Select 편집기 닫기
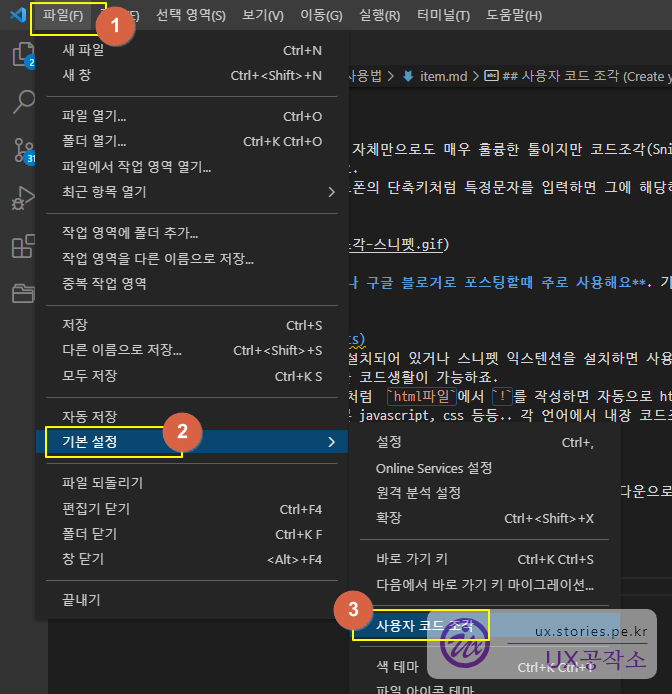This screenshot has height=694, width=672. [x=192, y=509]
